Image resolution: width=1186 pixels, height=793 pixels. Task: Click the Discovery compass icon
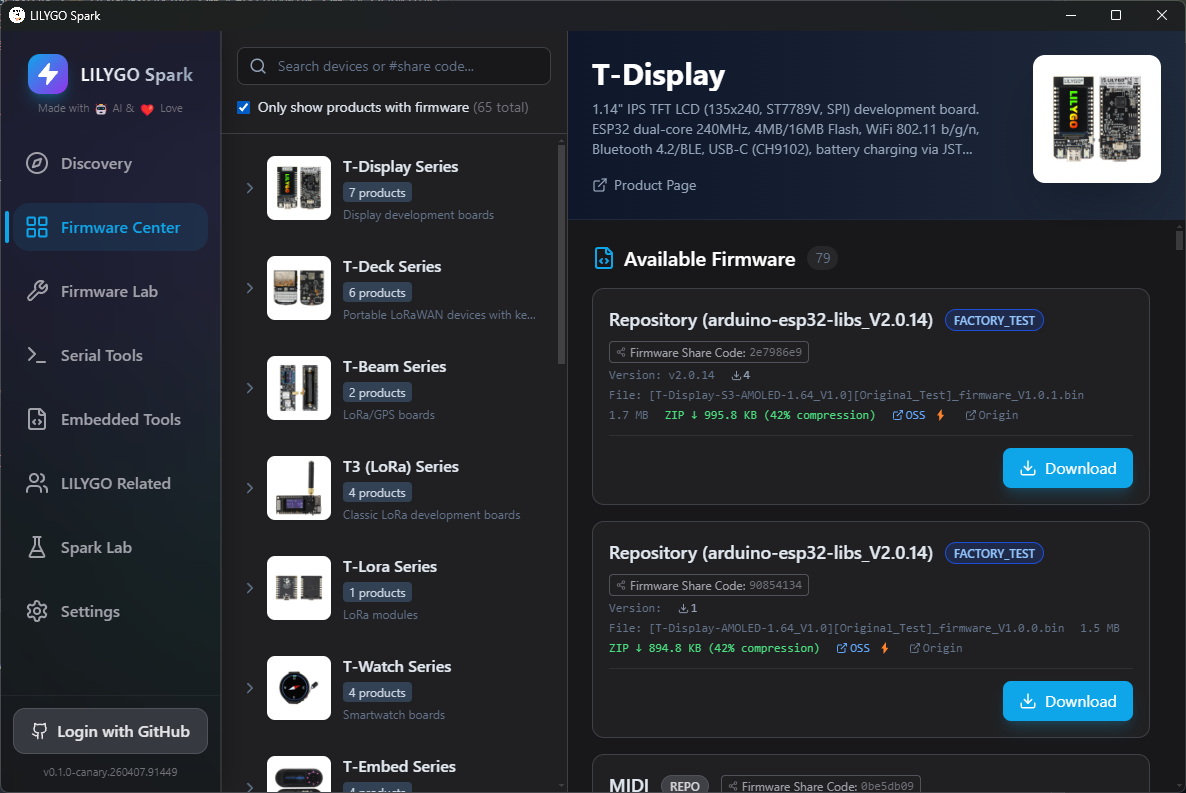click(x=37, y=164)
